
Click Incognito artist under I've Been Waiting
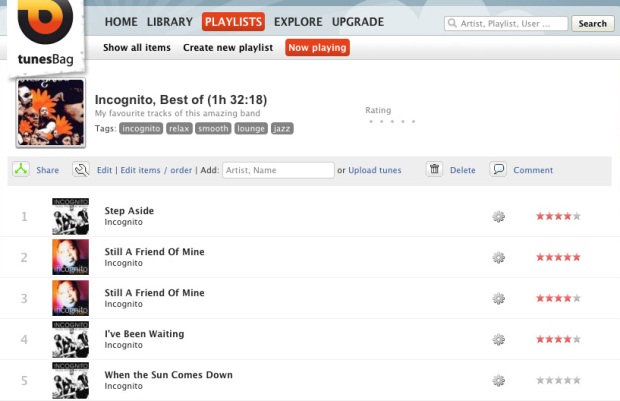click(123, 345)
